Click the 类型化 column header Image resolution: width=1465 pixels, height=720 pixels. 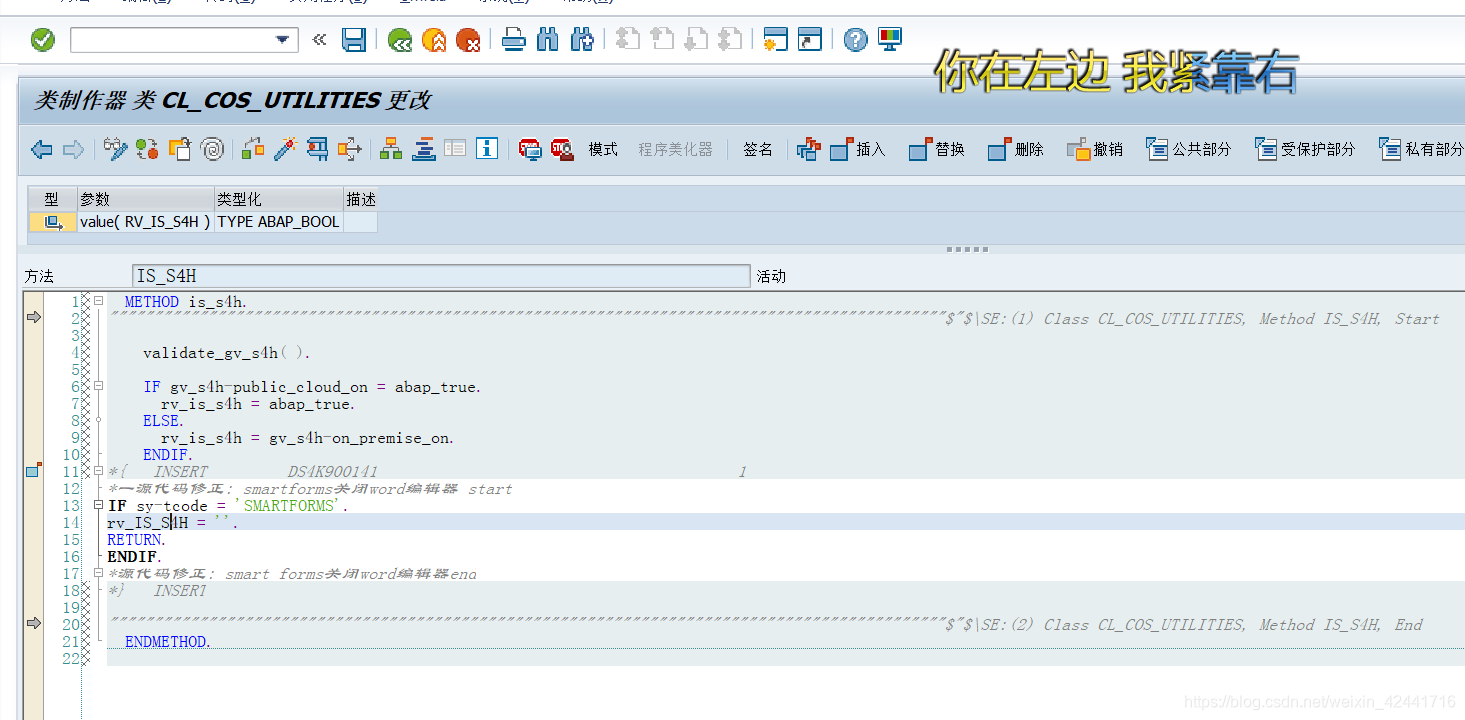(279, 199)
